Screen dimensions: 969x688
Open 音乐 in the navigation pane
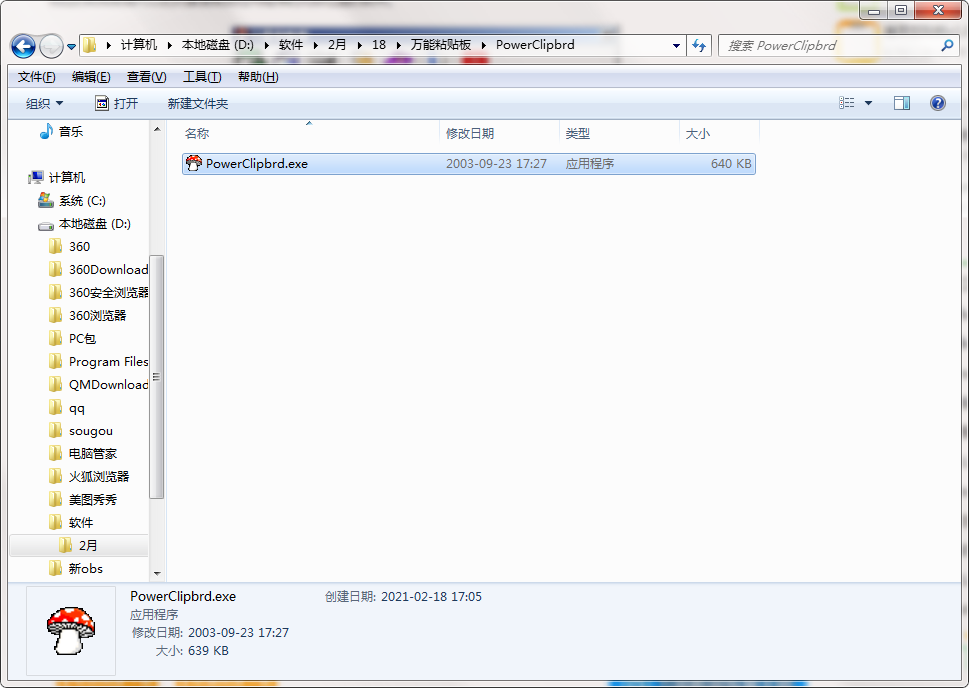coord(70,131)
